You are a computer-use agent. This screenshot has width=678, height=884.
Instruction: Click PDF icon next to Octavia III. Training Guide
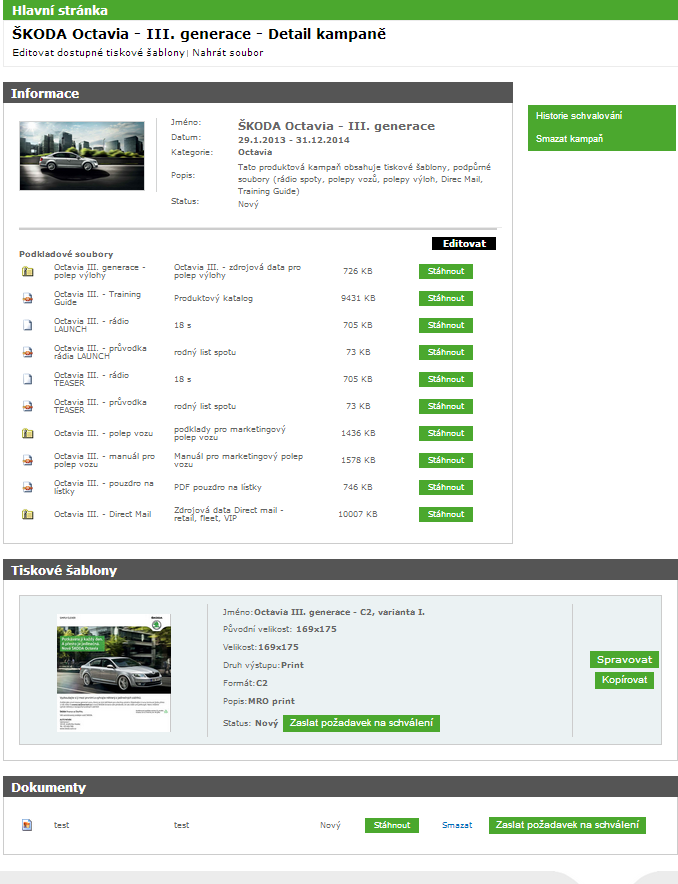pyautogui.click(x=27, y=298)
